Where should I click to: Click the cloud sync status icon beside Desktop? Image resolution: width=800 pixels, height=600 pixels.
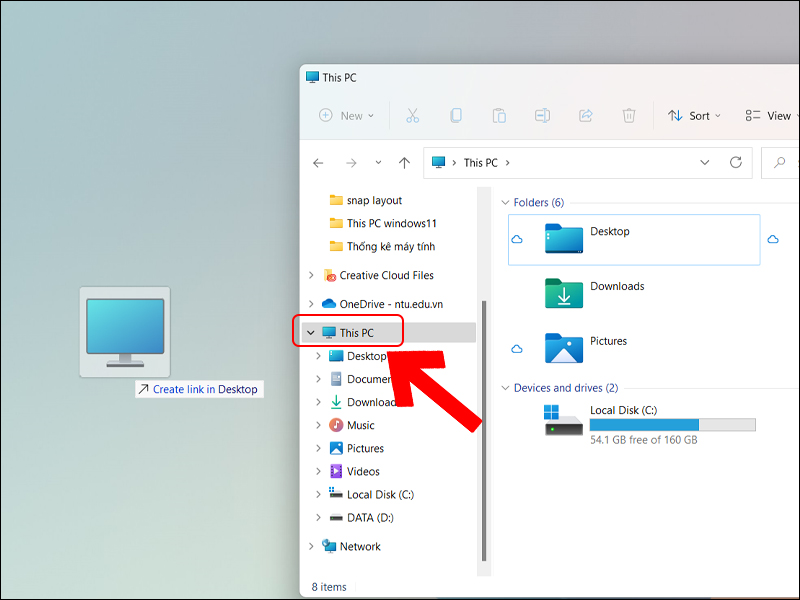(x=516, y=240)
